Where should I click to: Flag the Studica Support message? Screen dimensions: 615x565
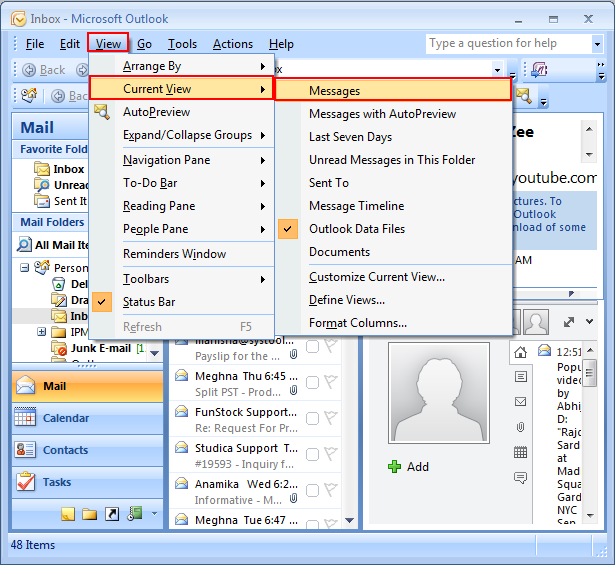[331, 454]
